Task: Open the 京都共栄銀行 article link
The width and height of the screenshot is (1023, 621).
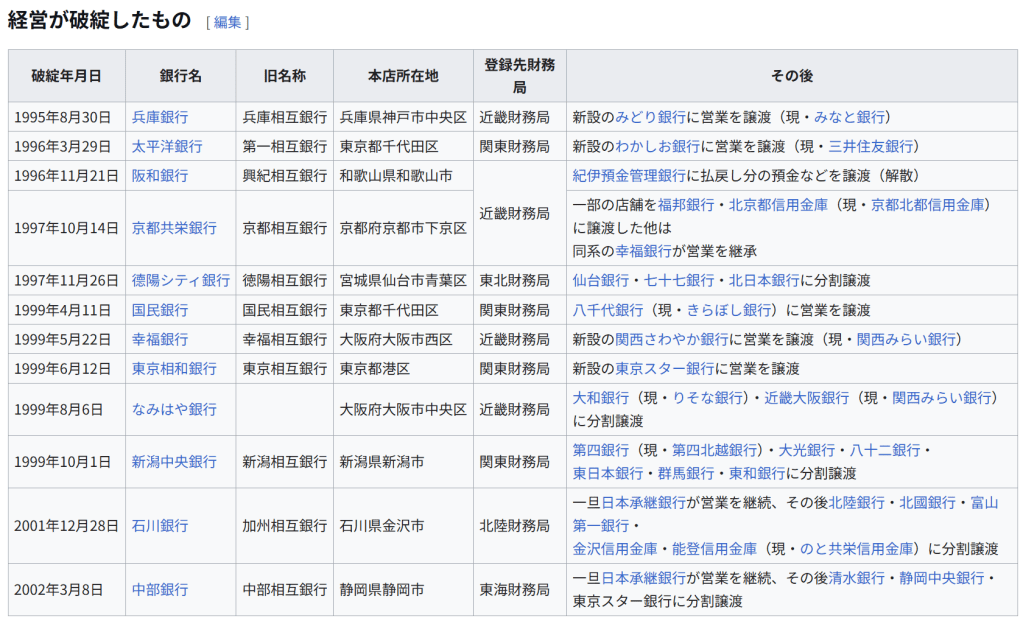Action: 174,228
